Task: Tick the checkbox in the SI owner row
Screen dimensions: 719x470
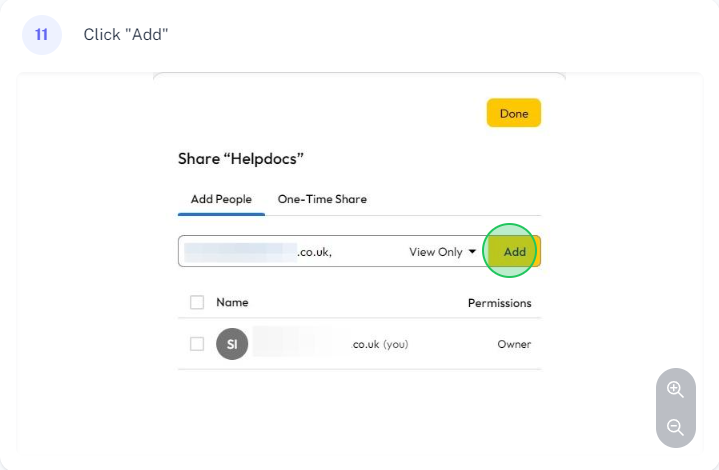Action: (197, 344)
